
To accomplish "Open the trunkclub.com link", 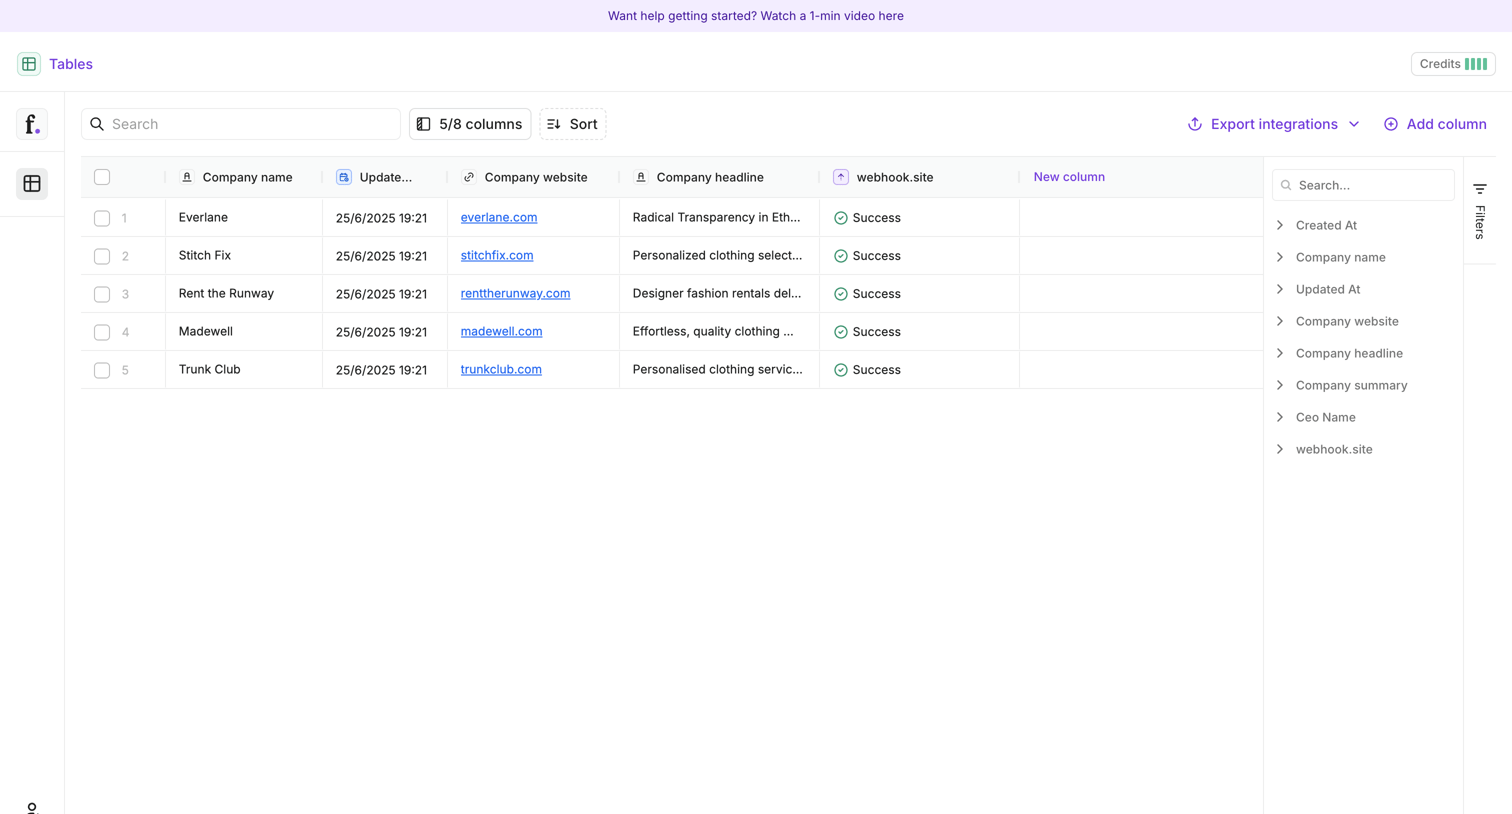I will tap(501, 369).
